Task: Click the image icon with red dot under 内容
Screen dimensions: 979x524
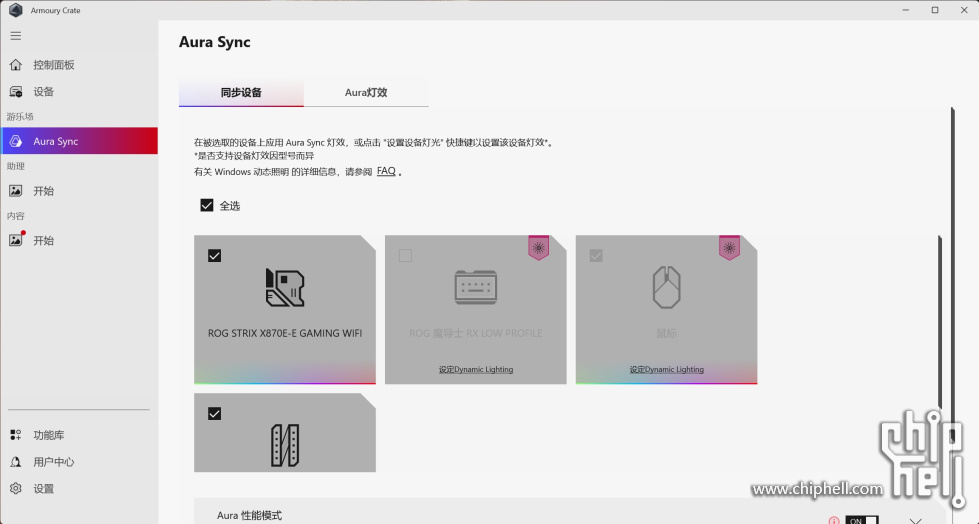Action: click(16, 239)
